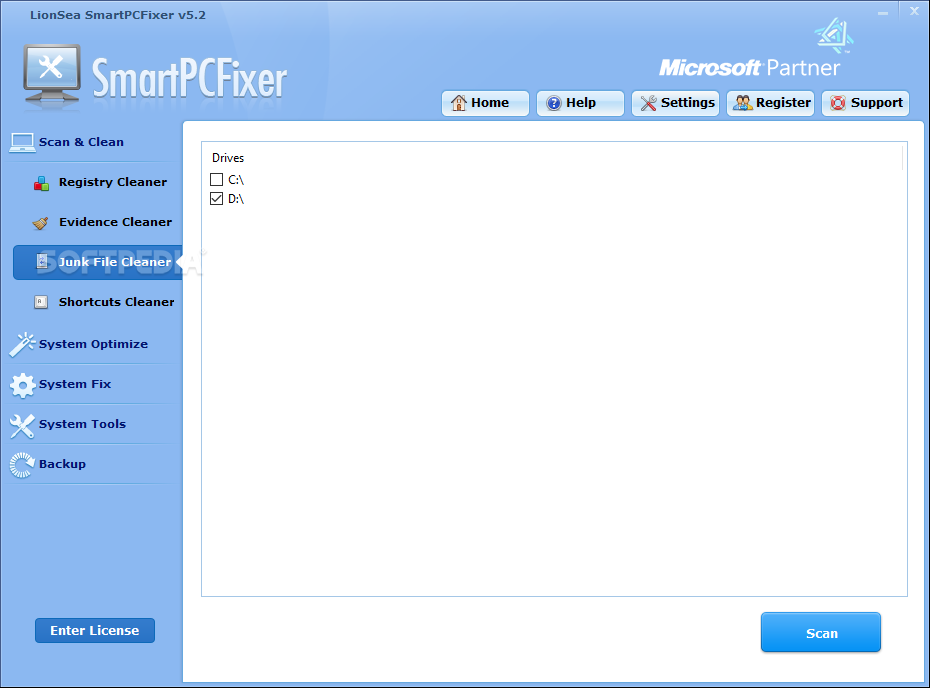930x688 pixels.
Task: Select Junk File Cleaner entry
Action: (x=98, y=262)
